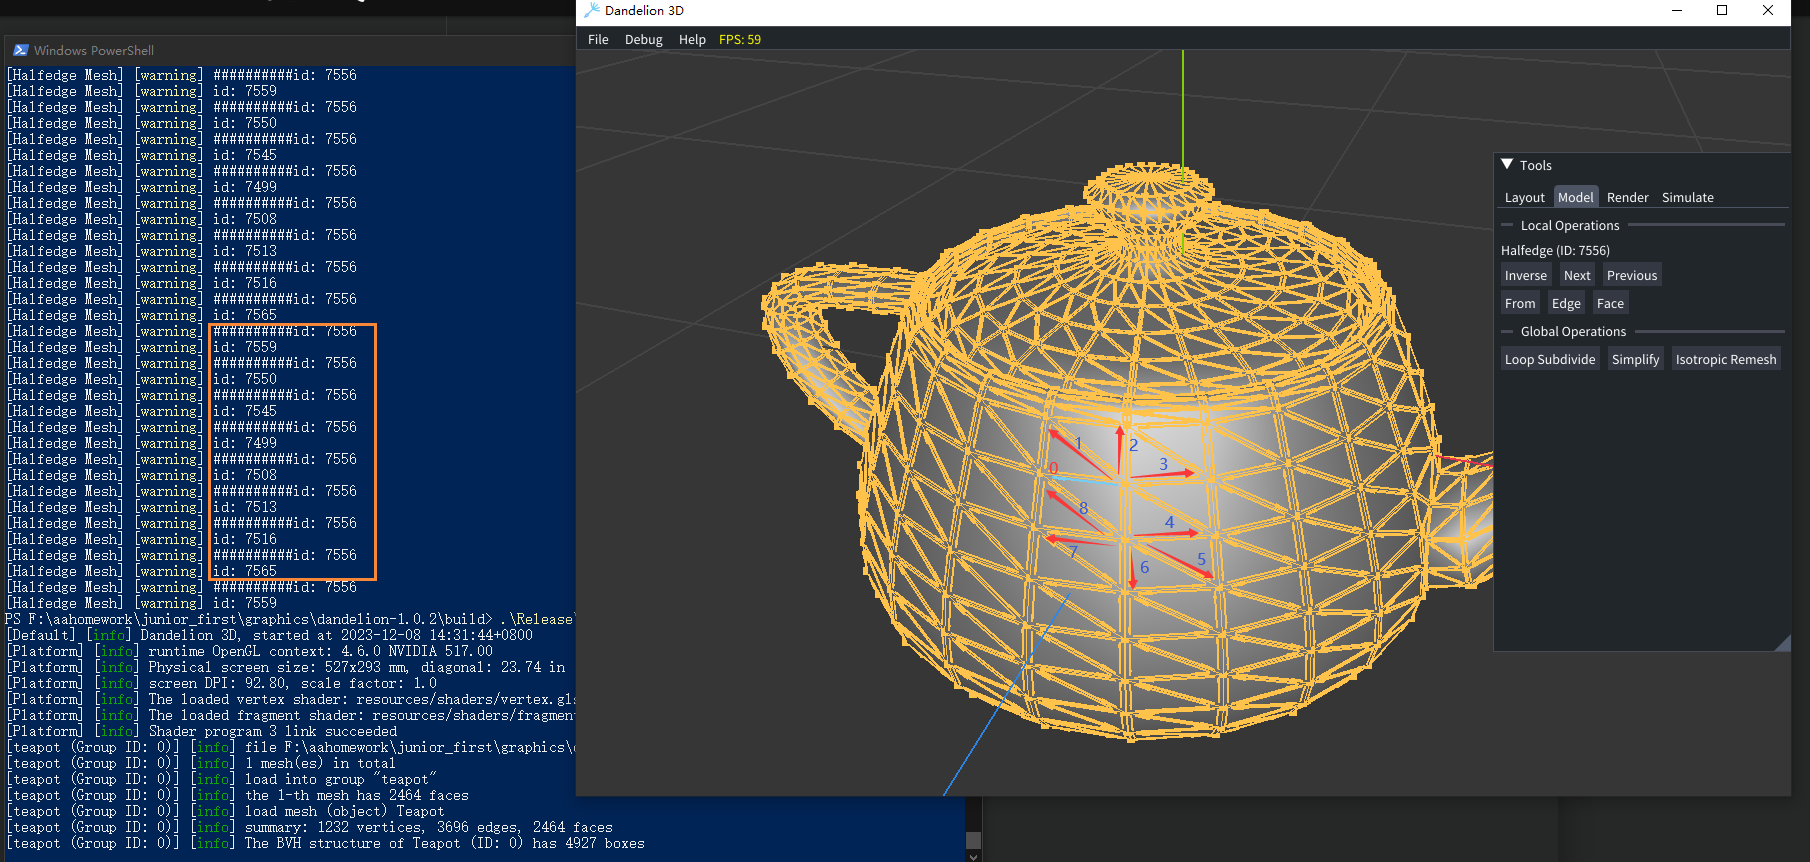Run Loop Subdivide on the mesh
This screenshot has height=862, width=1810.
[x=1550, y=360]
